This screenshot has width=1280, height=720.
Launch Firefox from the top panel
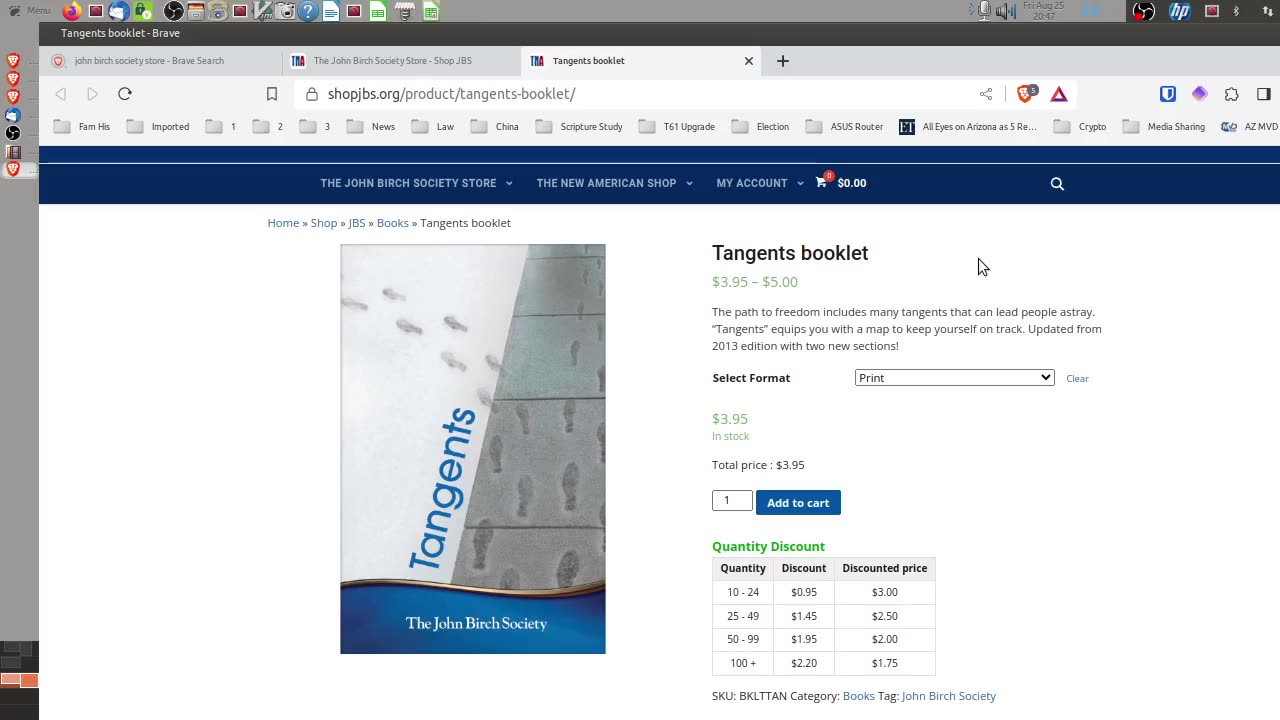click(x=71, y=11)
